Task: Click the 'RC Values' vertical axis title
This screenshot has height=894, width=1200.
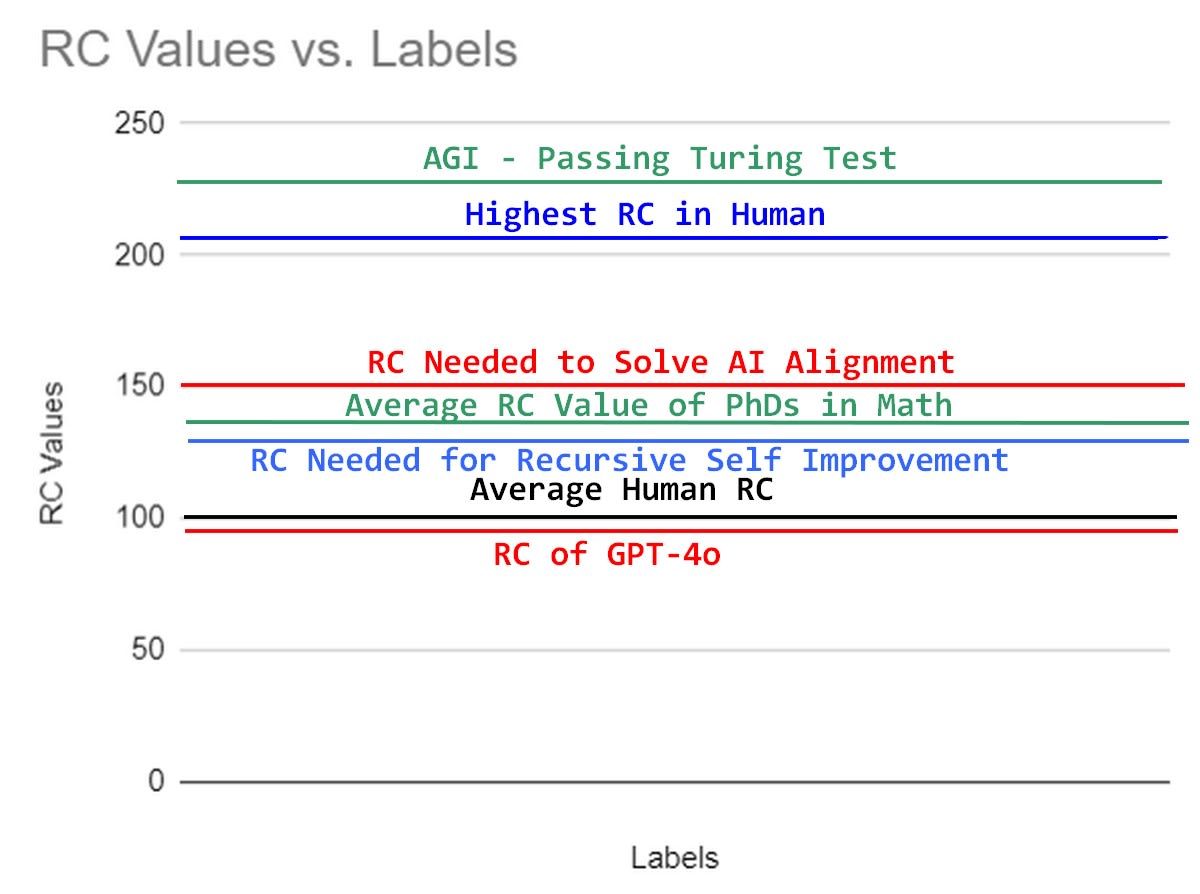Action: [x=52, y=452]
